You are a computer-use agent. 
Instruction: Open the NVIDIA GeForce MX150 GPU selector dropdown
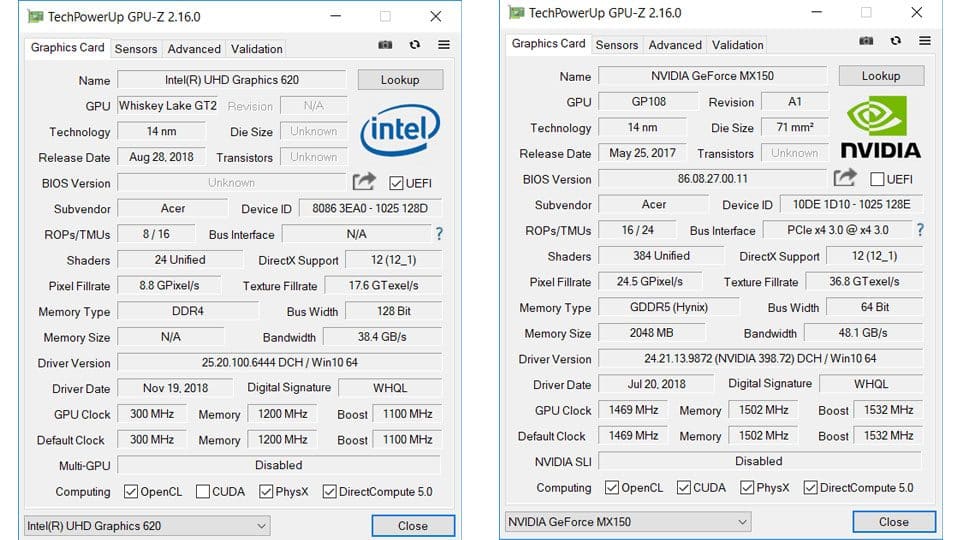628,522
